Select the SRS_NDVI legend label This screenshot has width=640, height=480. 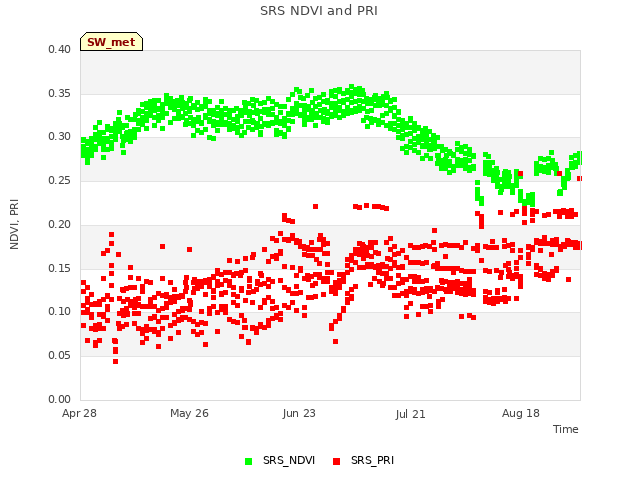(x=289, y=460)
